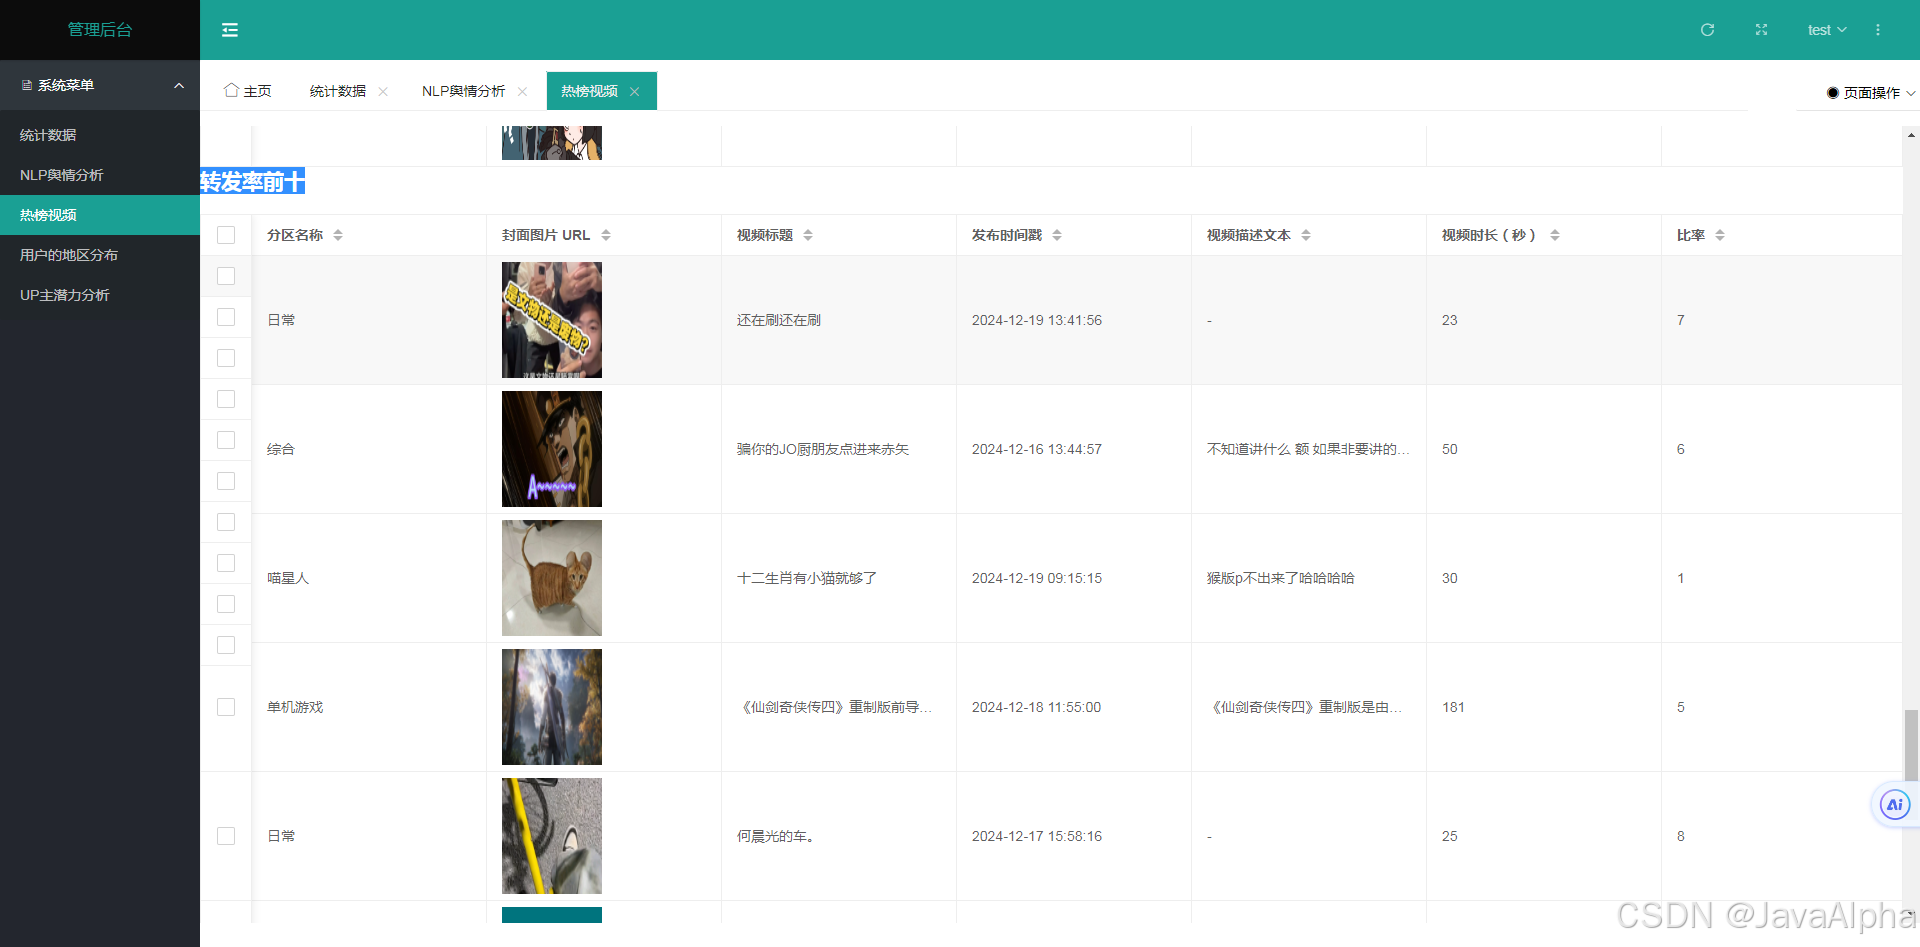Image resolution: width=1920 pixels, height=947 pixels.
Task: Click description 猴版p不出来了哈哈哈哈
Action: click(x=1281, y=578)
